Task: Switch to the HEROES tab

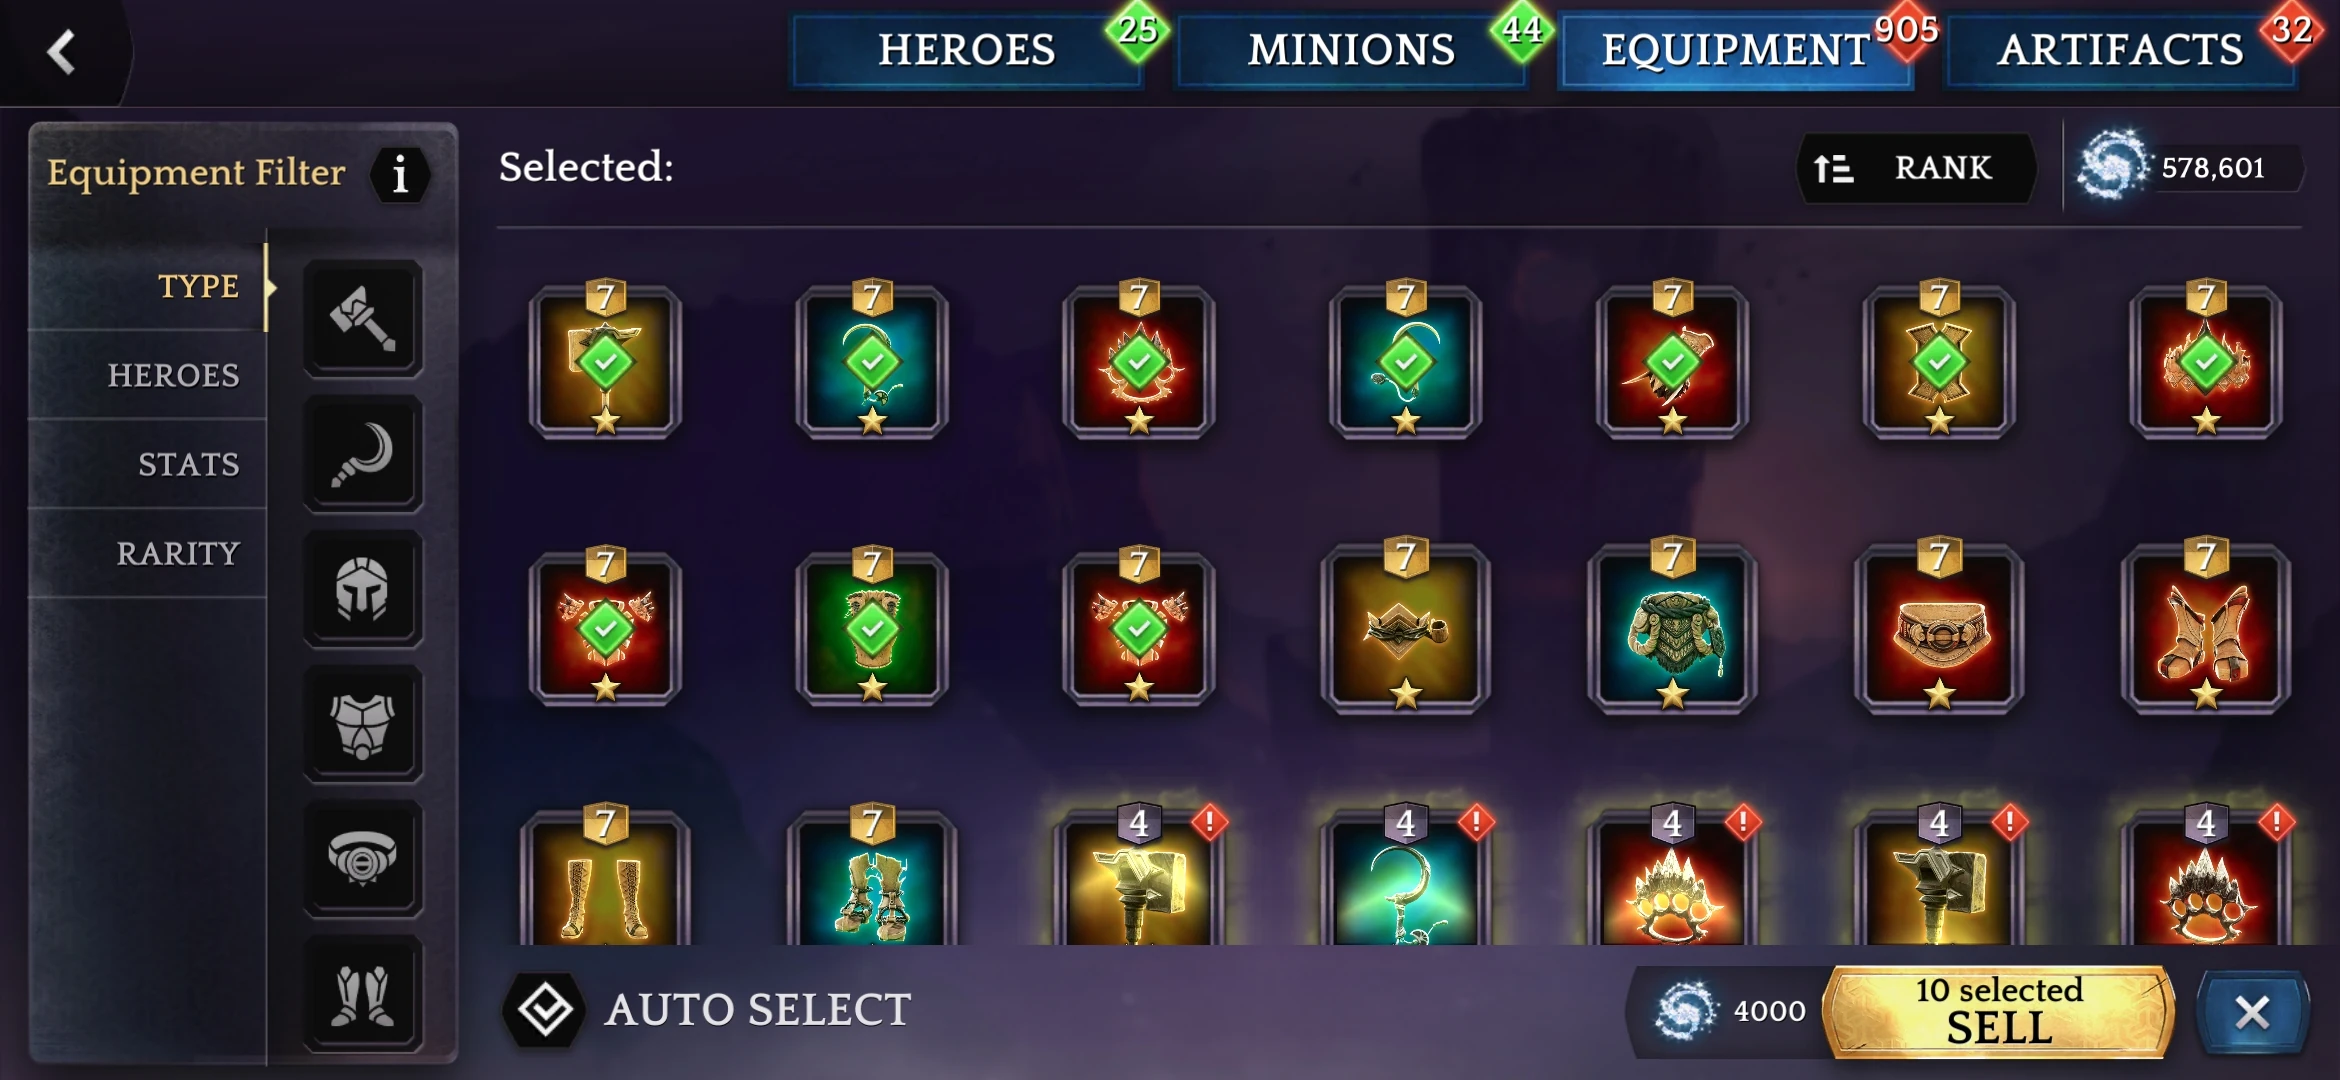Action: tap(967, 50)
